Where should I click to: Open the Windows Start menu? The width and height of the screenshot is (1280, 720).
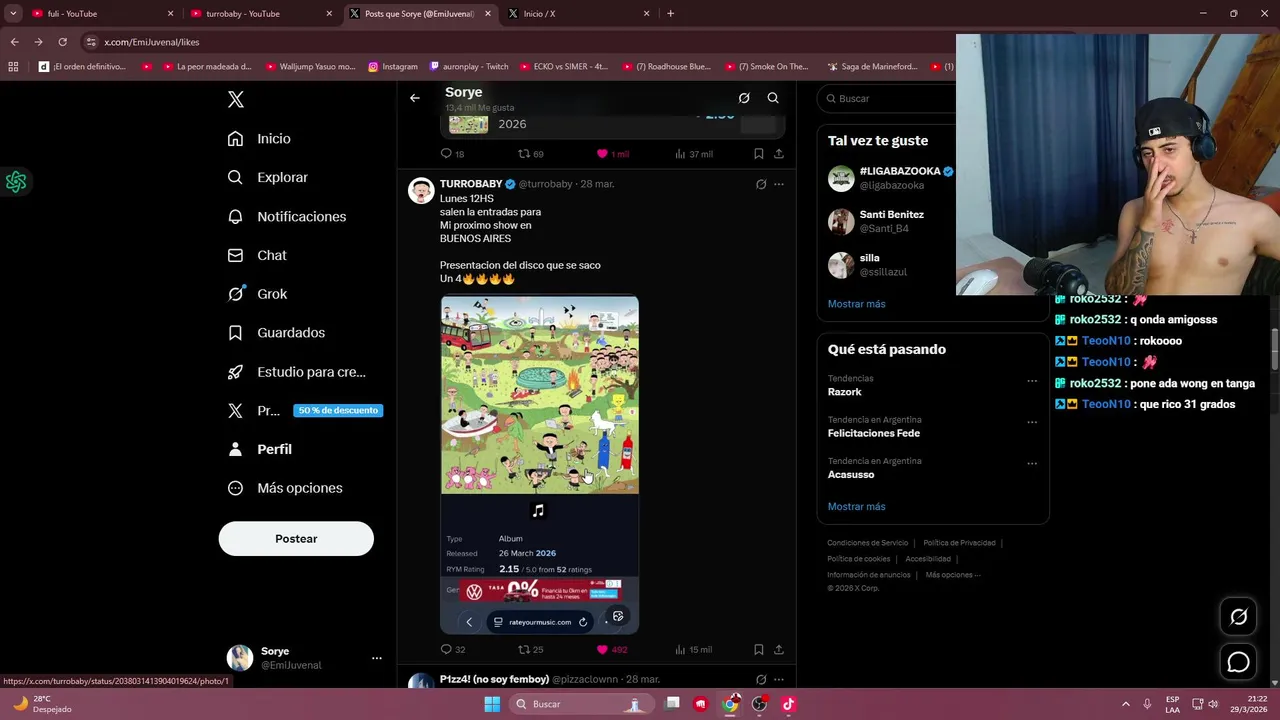[x=492, y=704]
